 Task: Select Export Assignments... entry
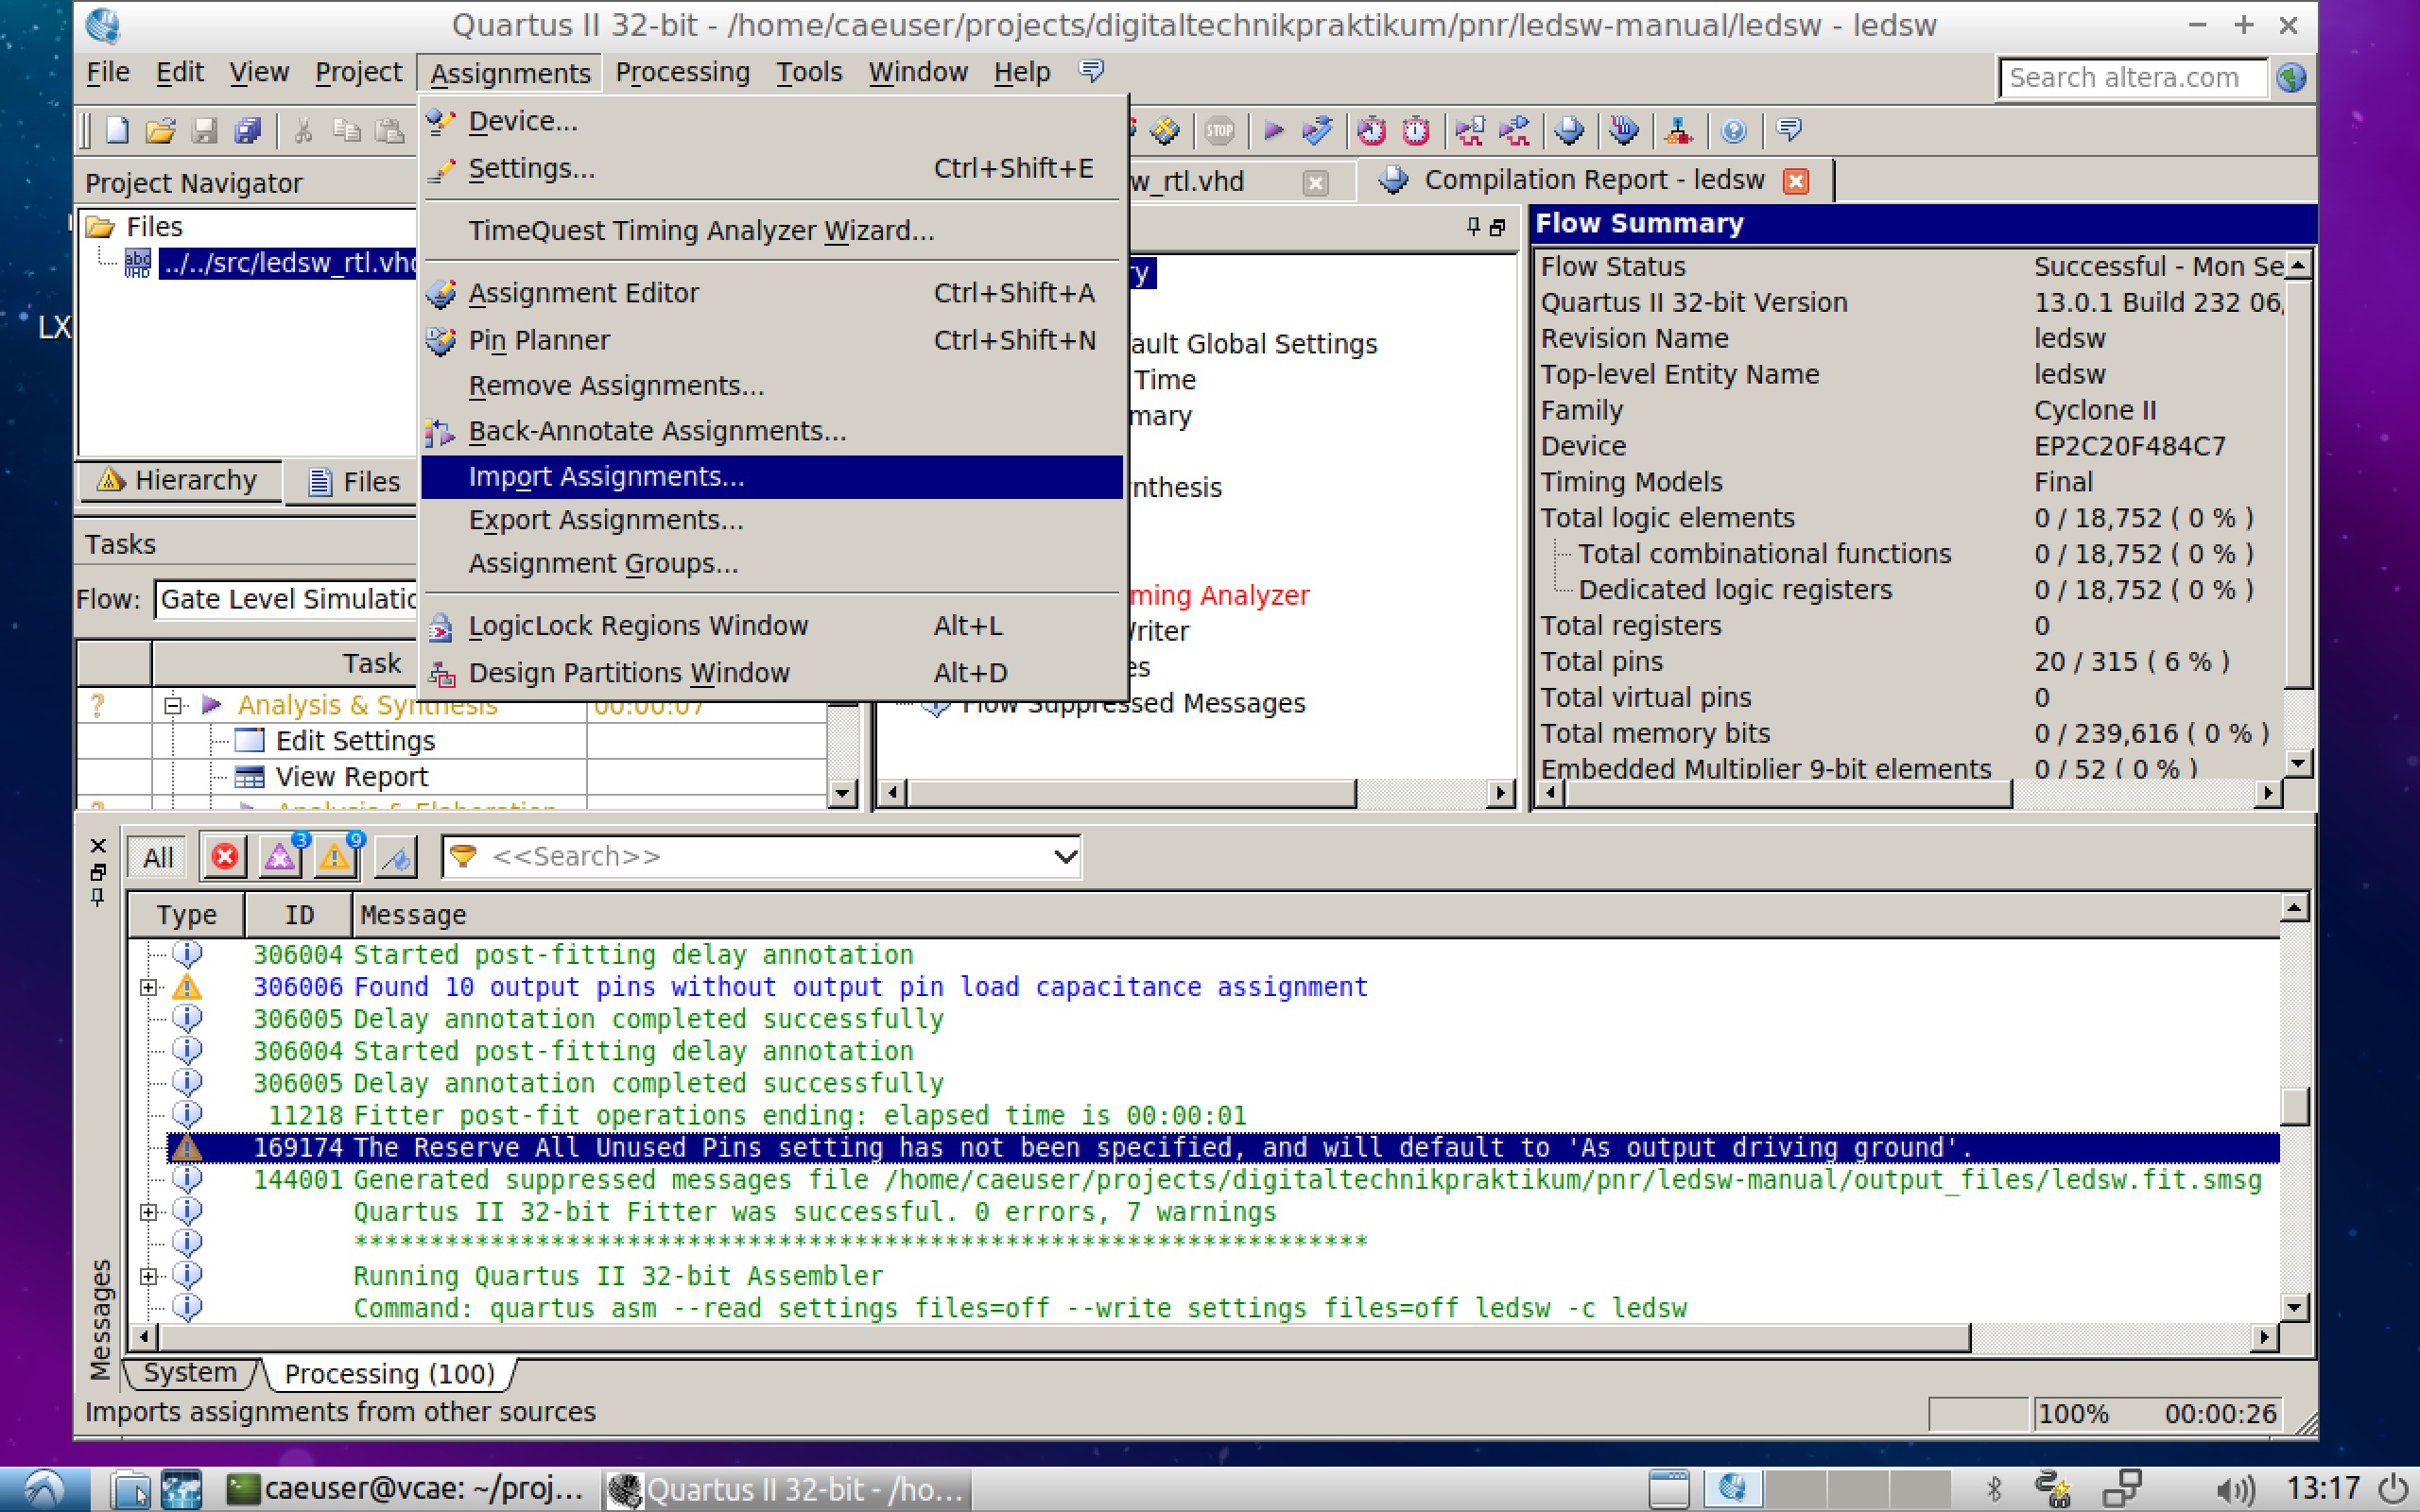(772, 520)
